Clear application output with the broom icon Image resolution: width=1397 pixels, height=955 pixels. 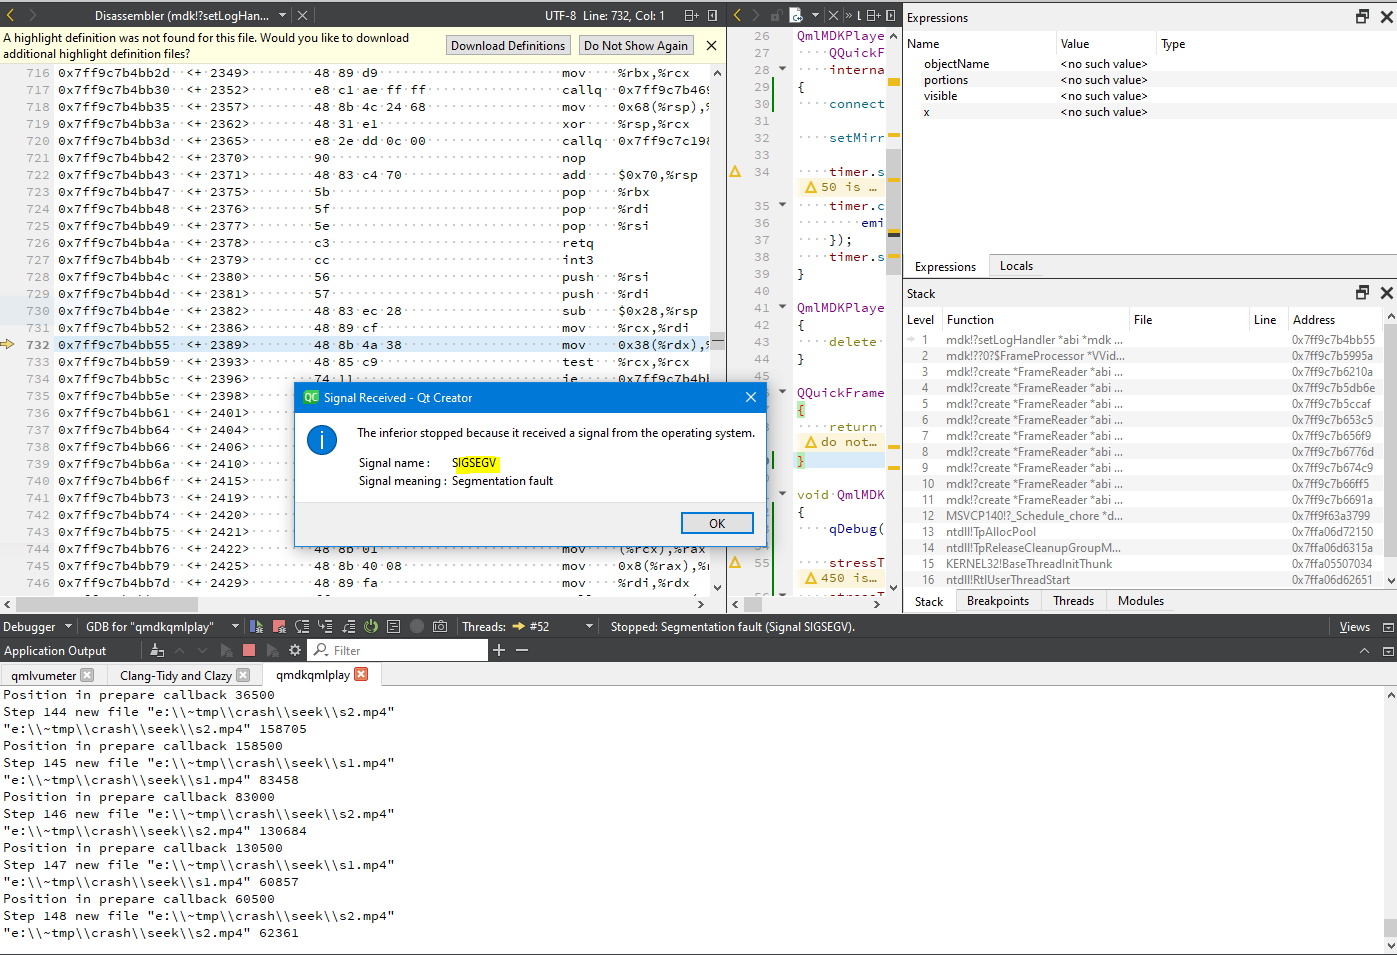pos(157,650)
